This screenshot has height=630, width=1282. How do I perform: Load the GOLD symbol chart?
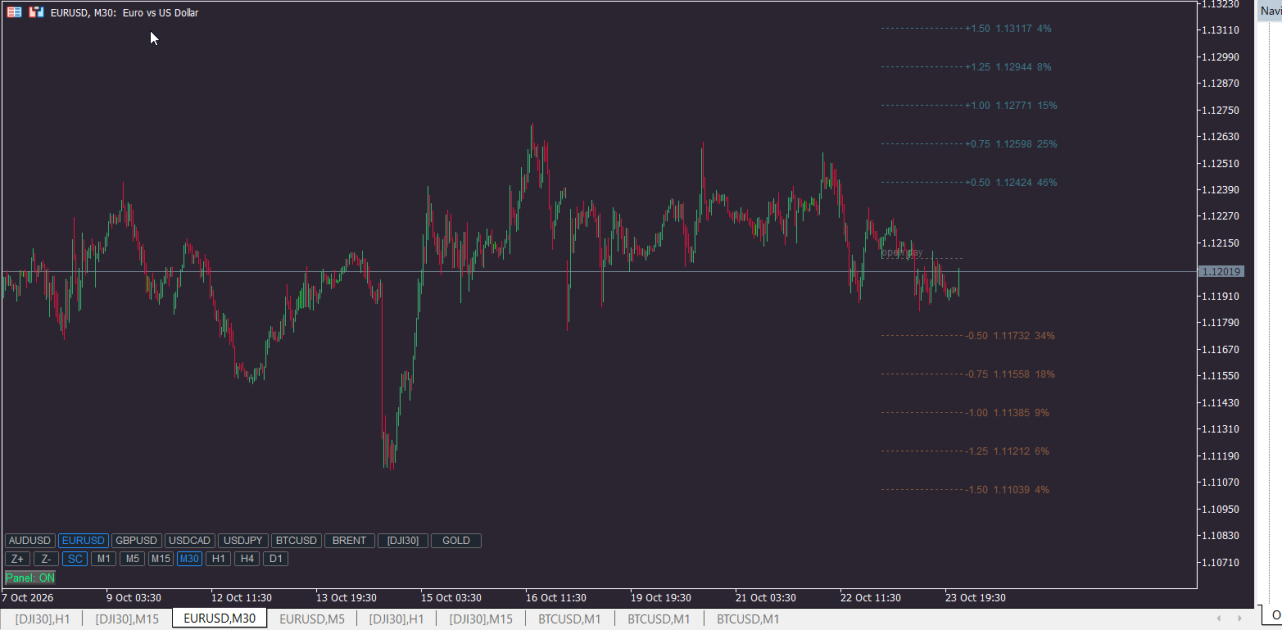point(456,541)
